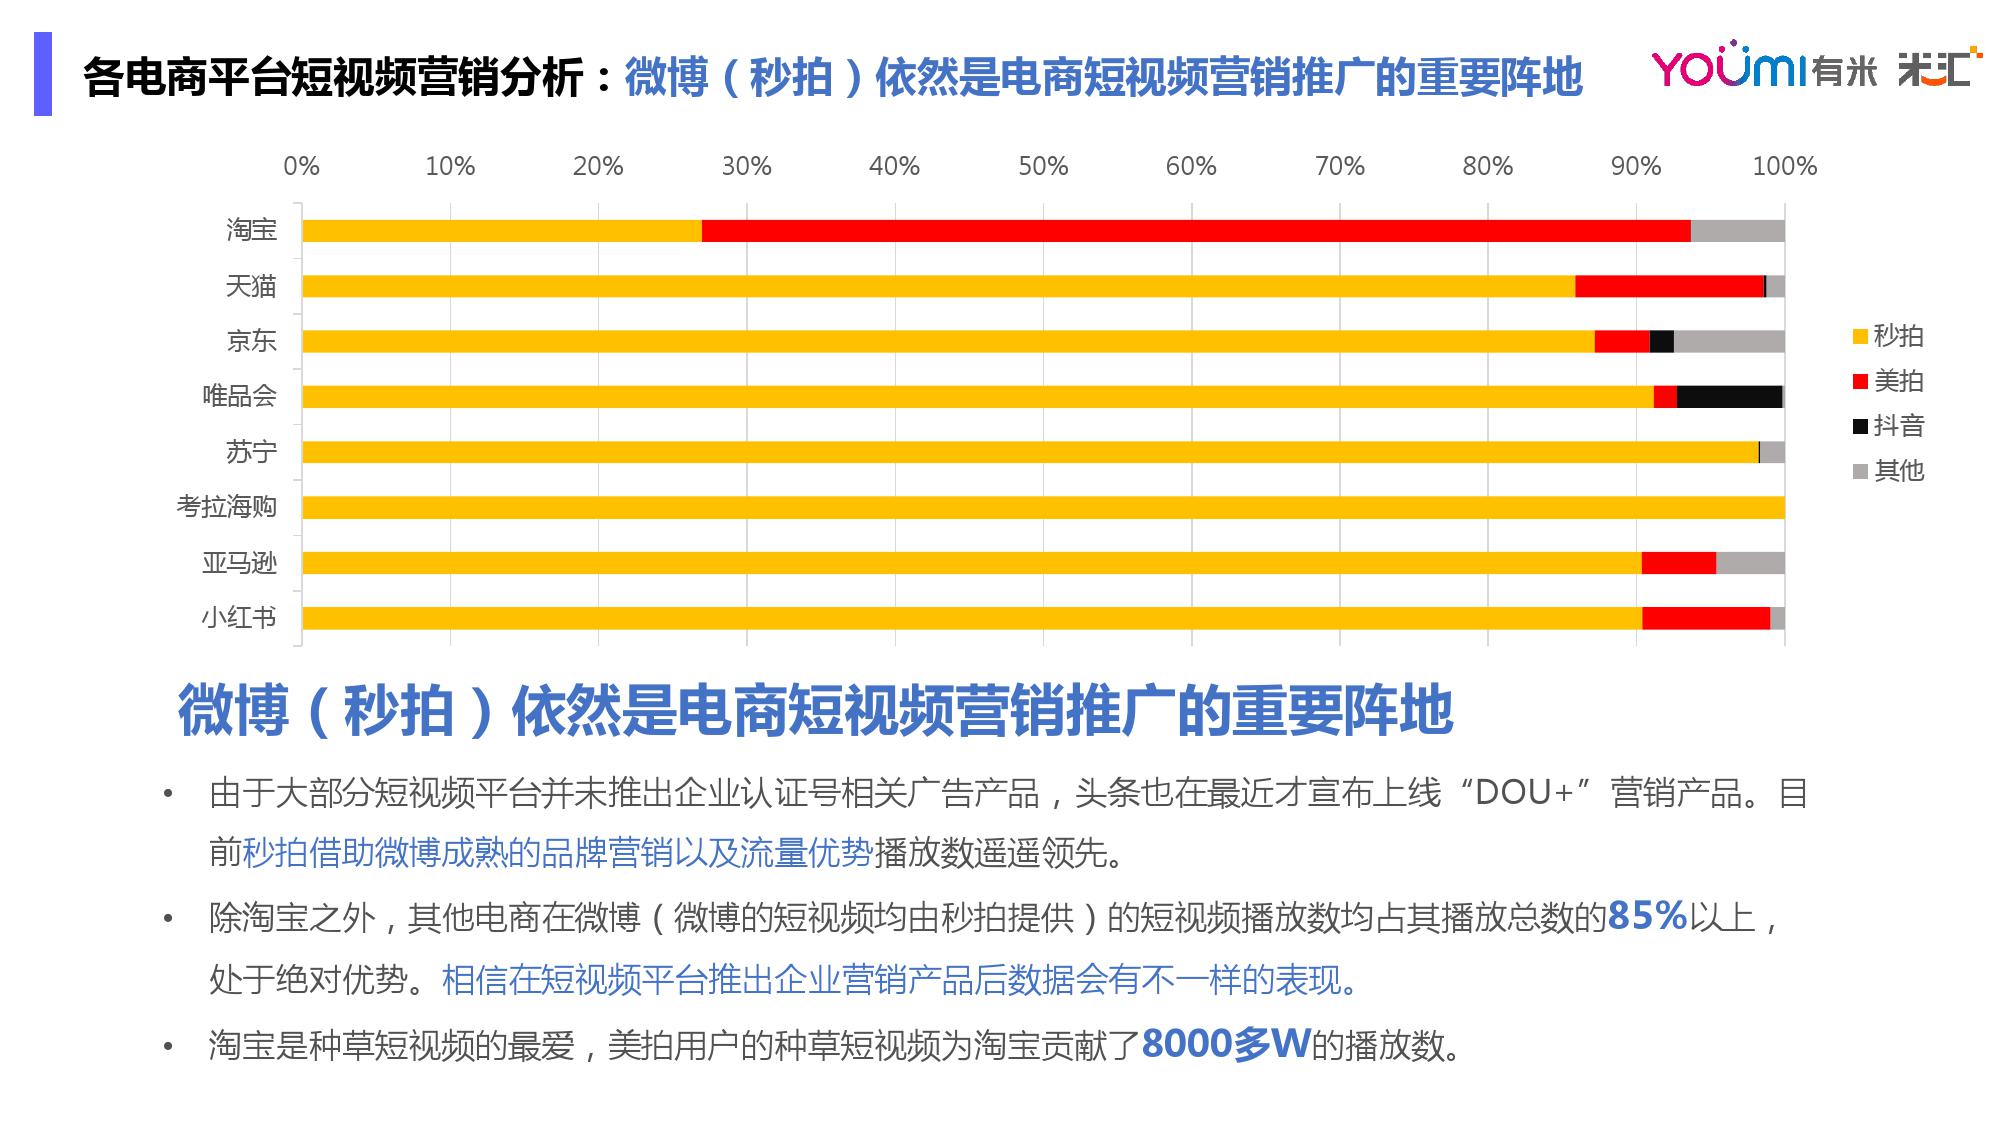The height and width of the screenshot is (1125, 2000).
Task: Click the blue 85% highlighted text
Action: [1647, 915]
